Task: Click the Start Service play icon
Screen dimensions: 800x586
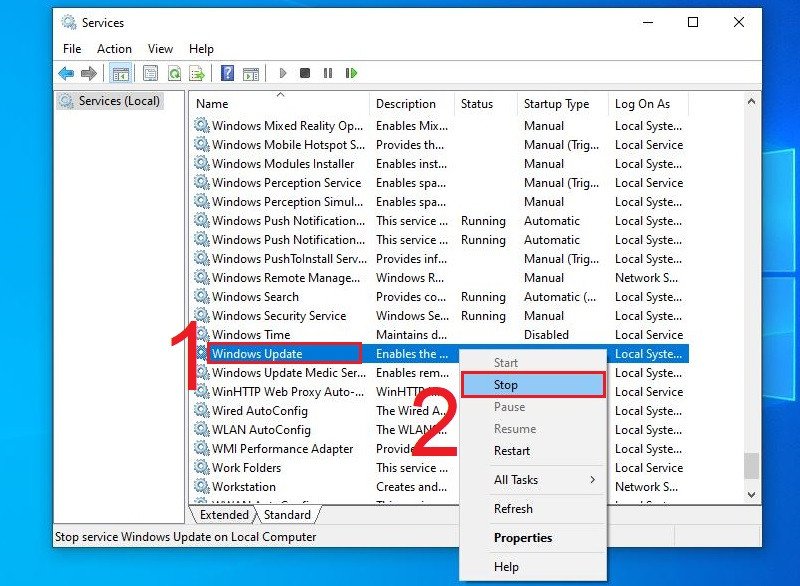Action: 284,72
